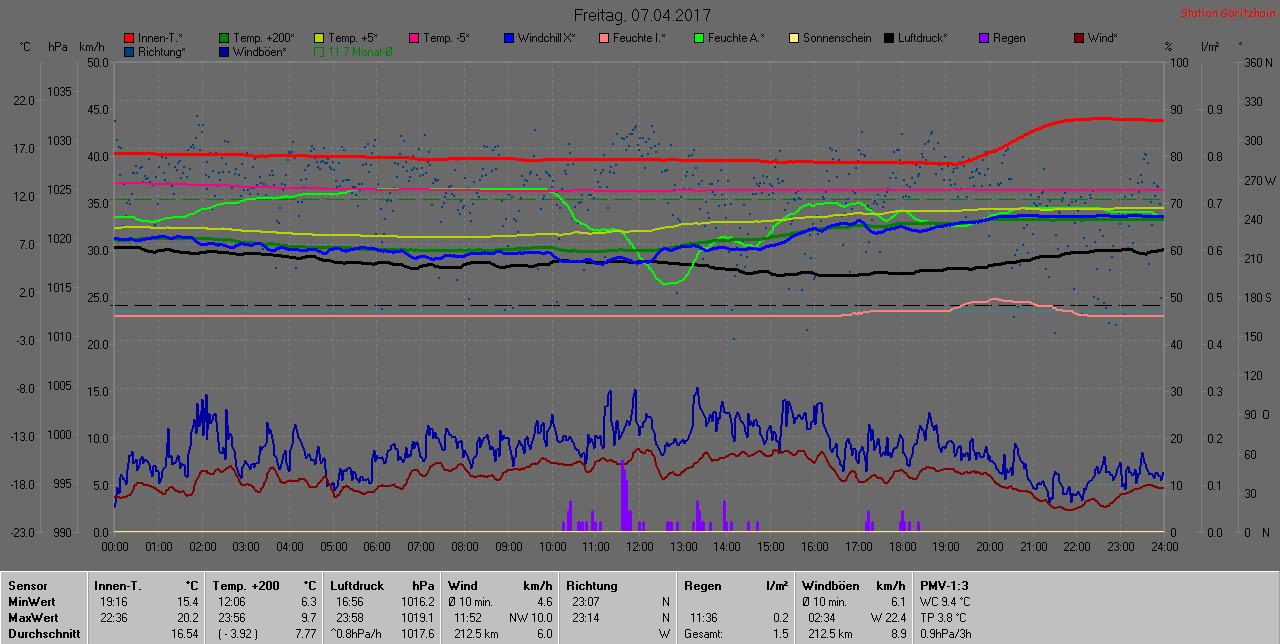
Task: Click the pink Feuchte I. swatch
Action: coord(604,38)
